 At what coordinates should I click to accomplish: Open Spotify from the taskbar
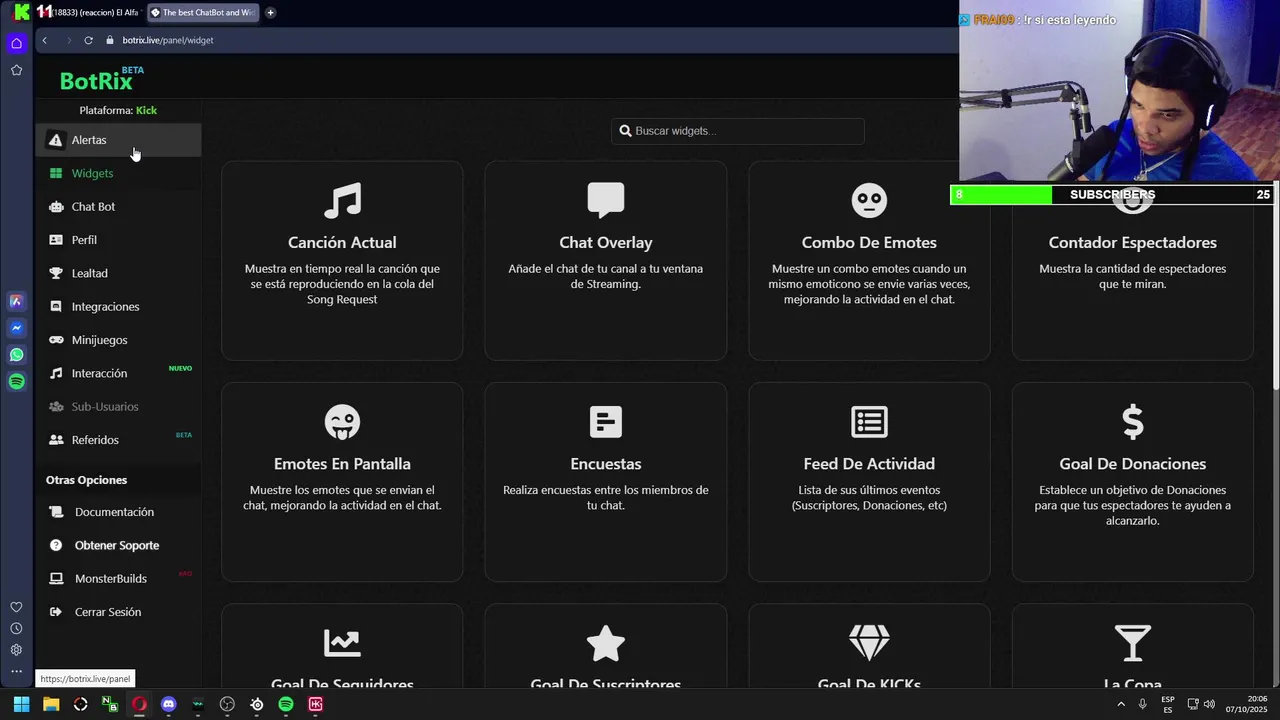[x=286, y=704]
